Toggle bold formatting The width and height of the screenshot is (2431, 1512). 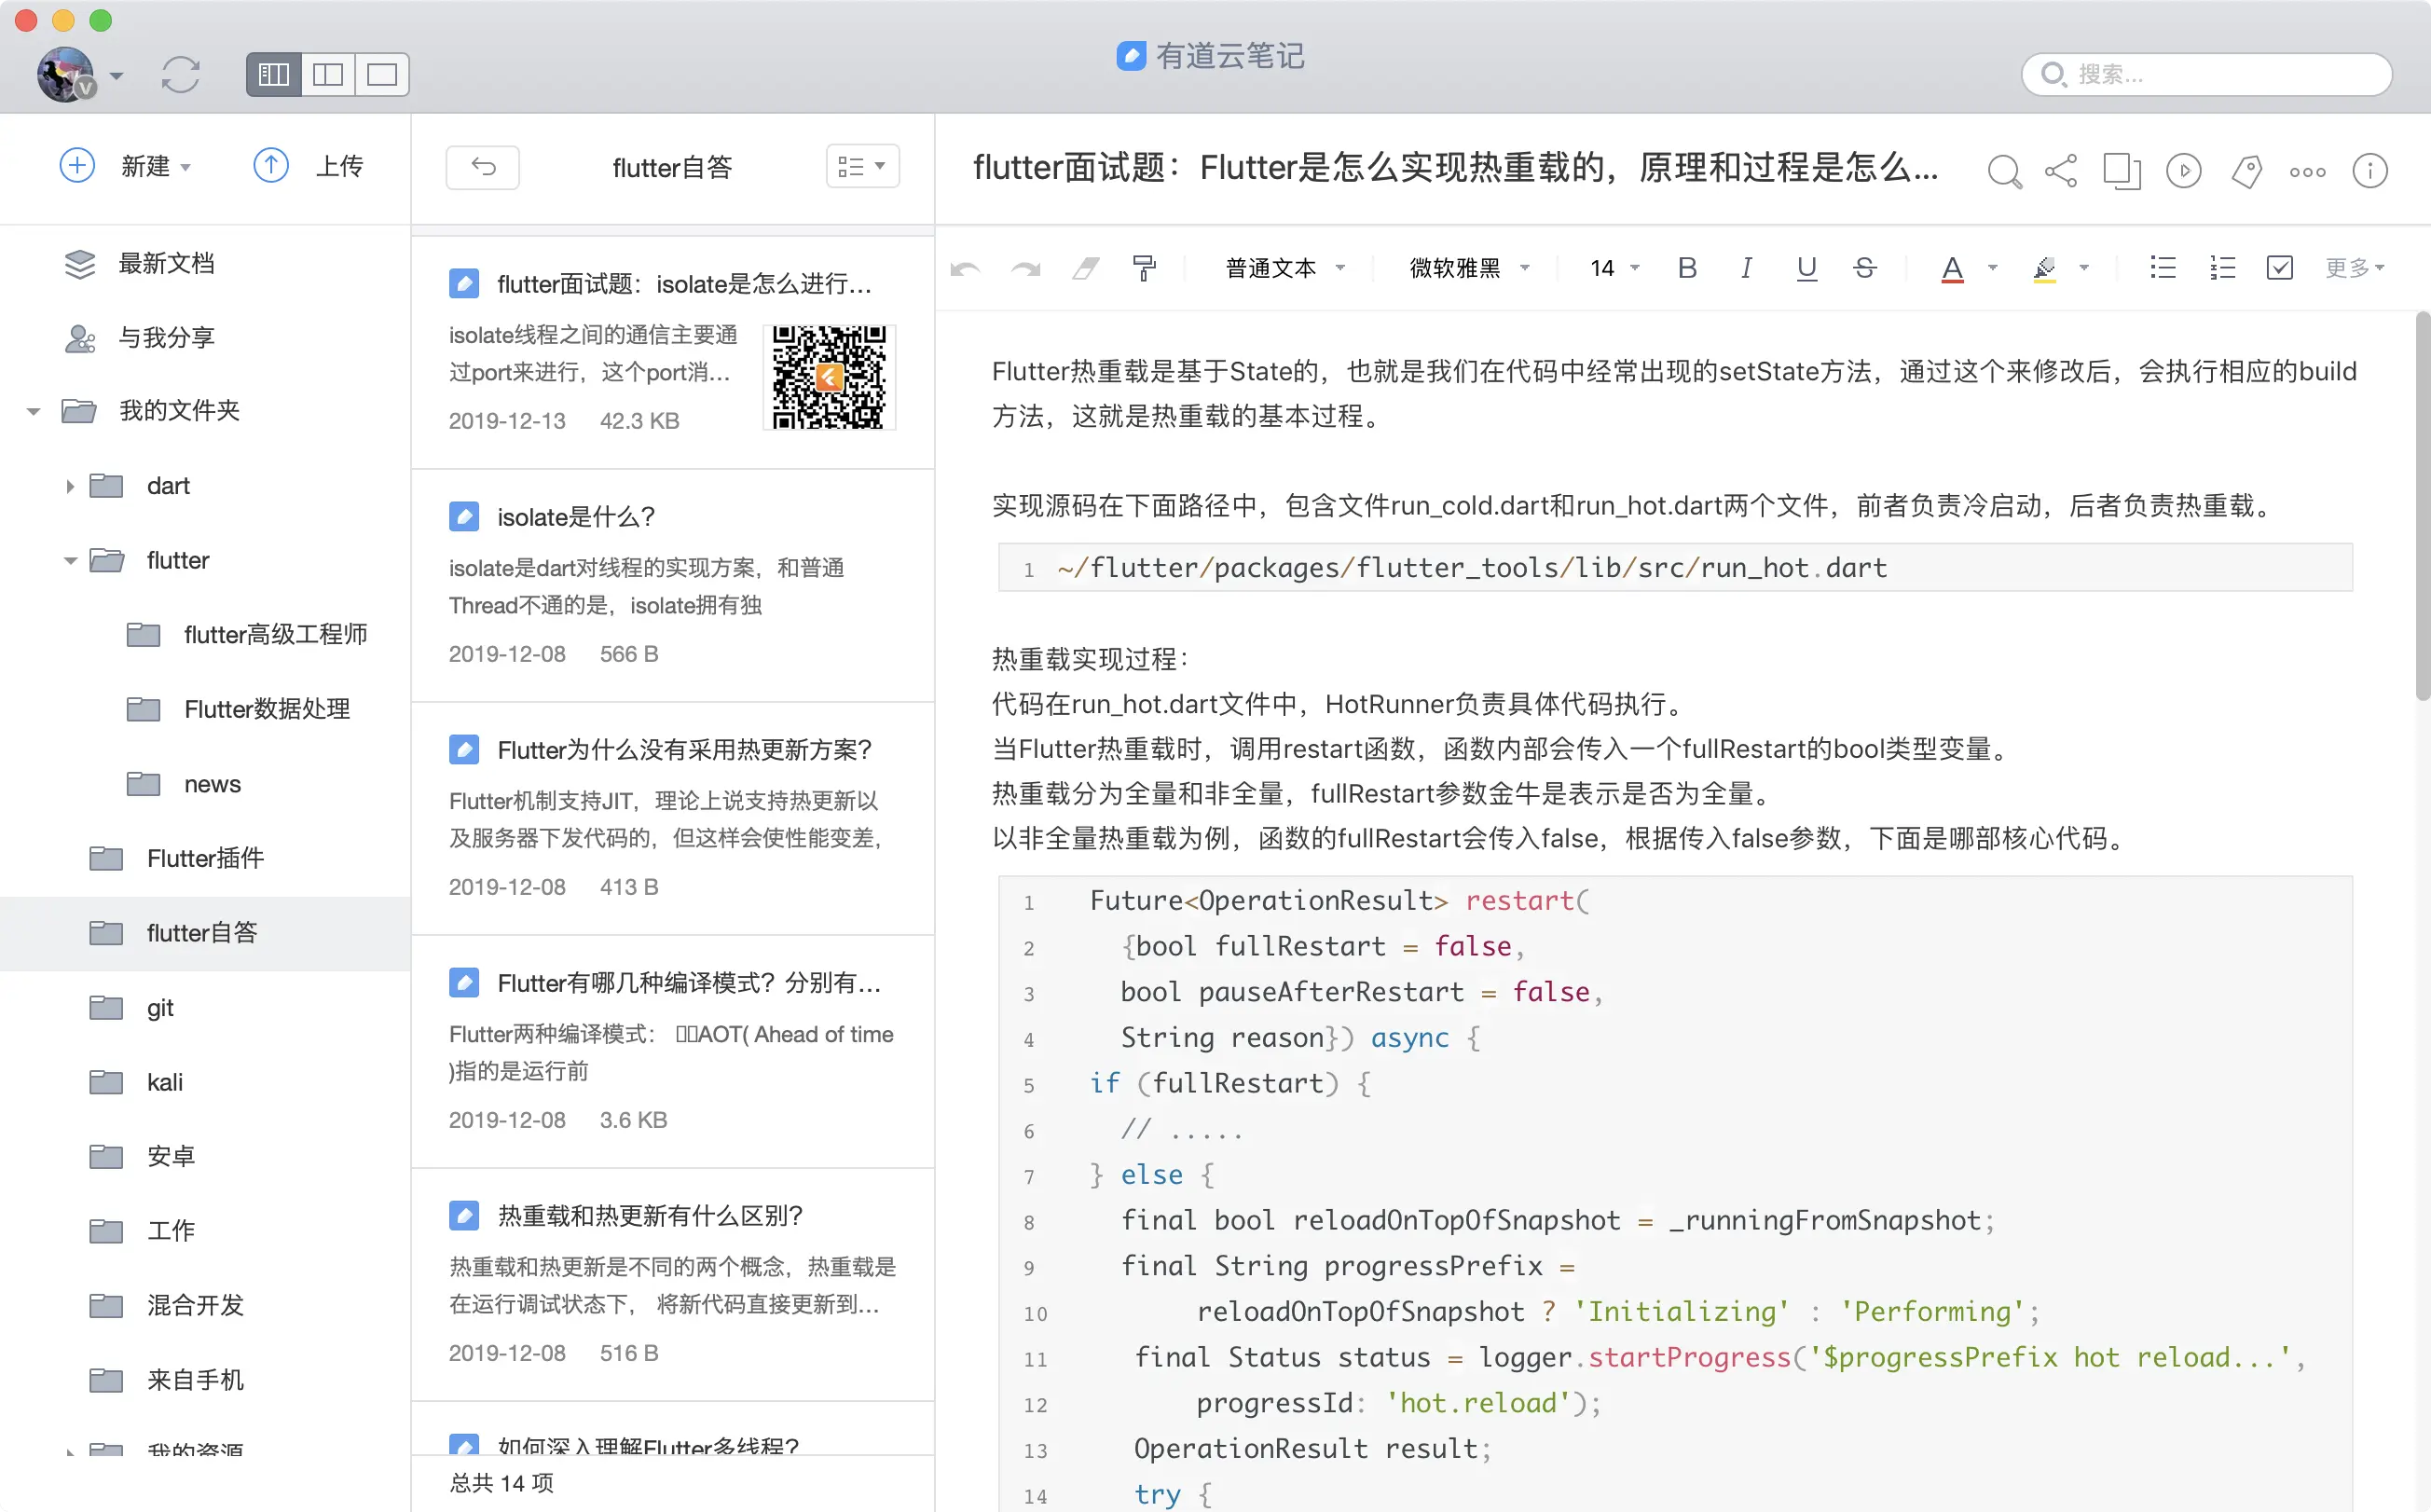tap(1687, 268)
